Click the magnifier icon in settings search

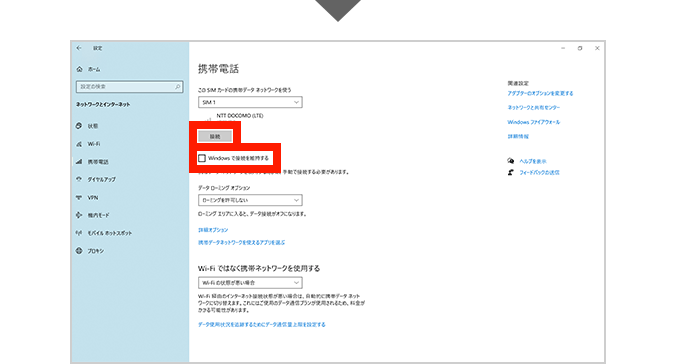click(x=178, y=87)
